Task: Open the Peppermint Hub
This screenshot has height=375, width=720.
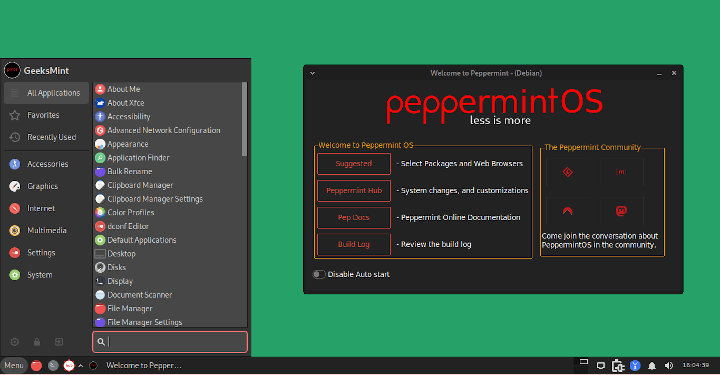Action: pyautogui.click(x=354, y=190)
